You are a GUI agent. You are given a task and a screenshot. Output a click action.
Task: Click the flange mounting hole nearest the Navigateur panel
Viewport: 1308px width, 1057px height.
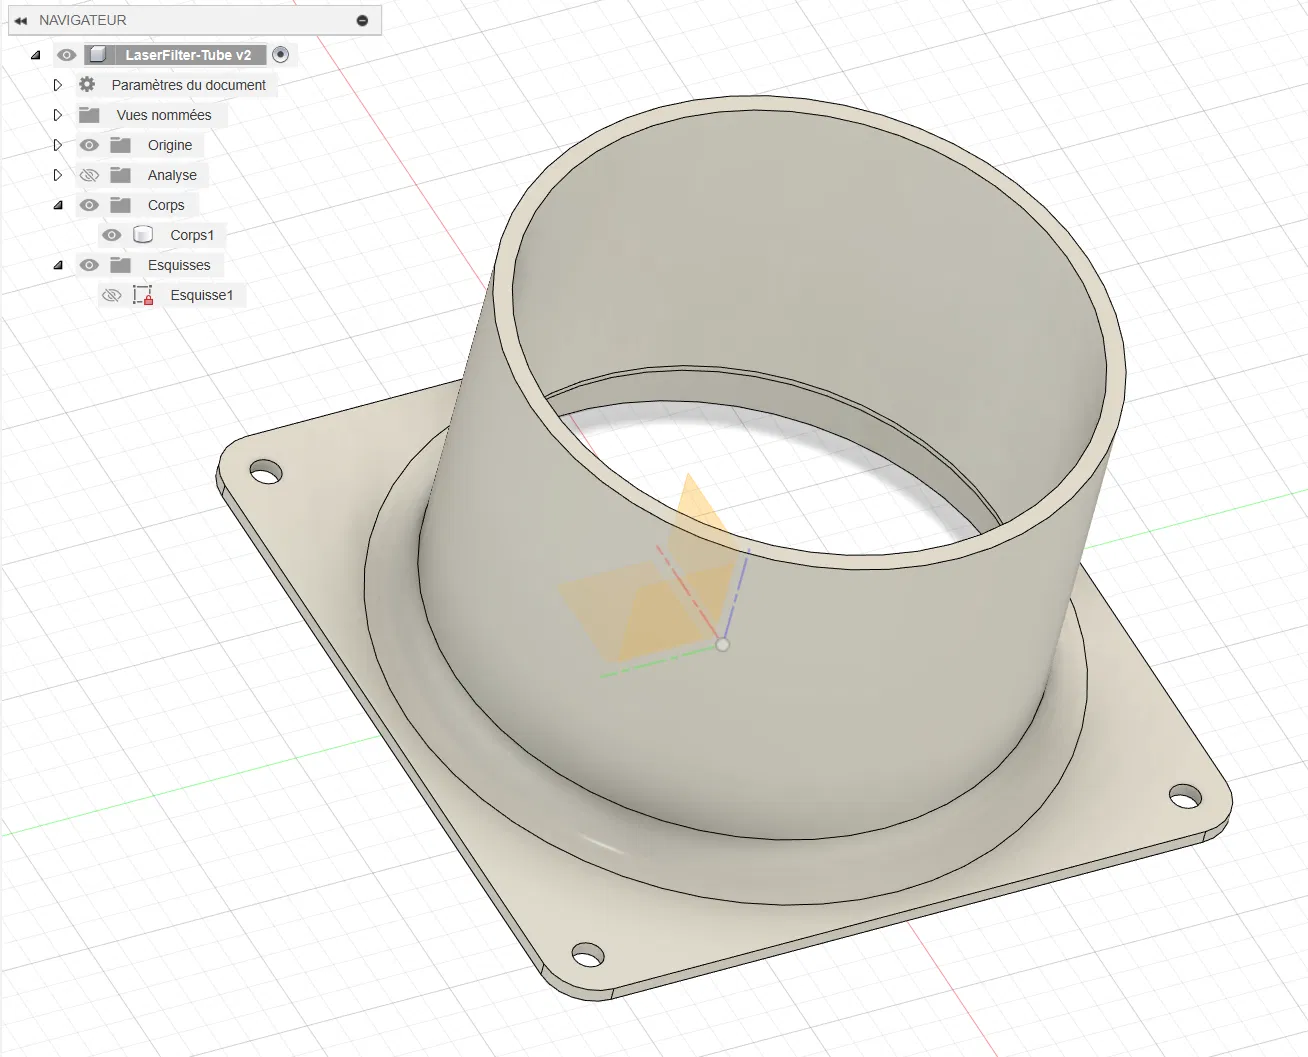point(266,471)
